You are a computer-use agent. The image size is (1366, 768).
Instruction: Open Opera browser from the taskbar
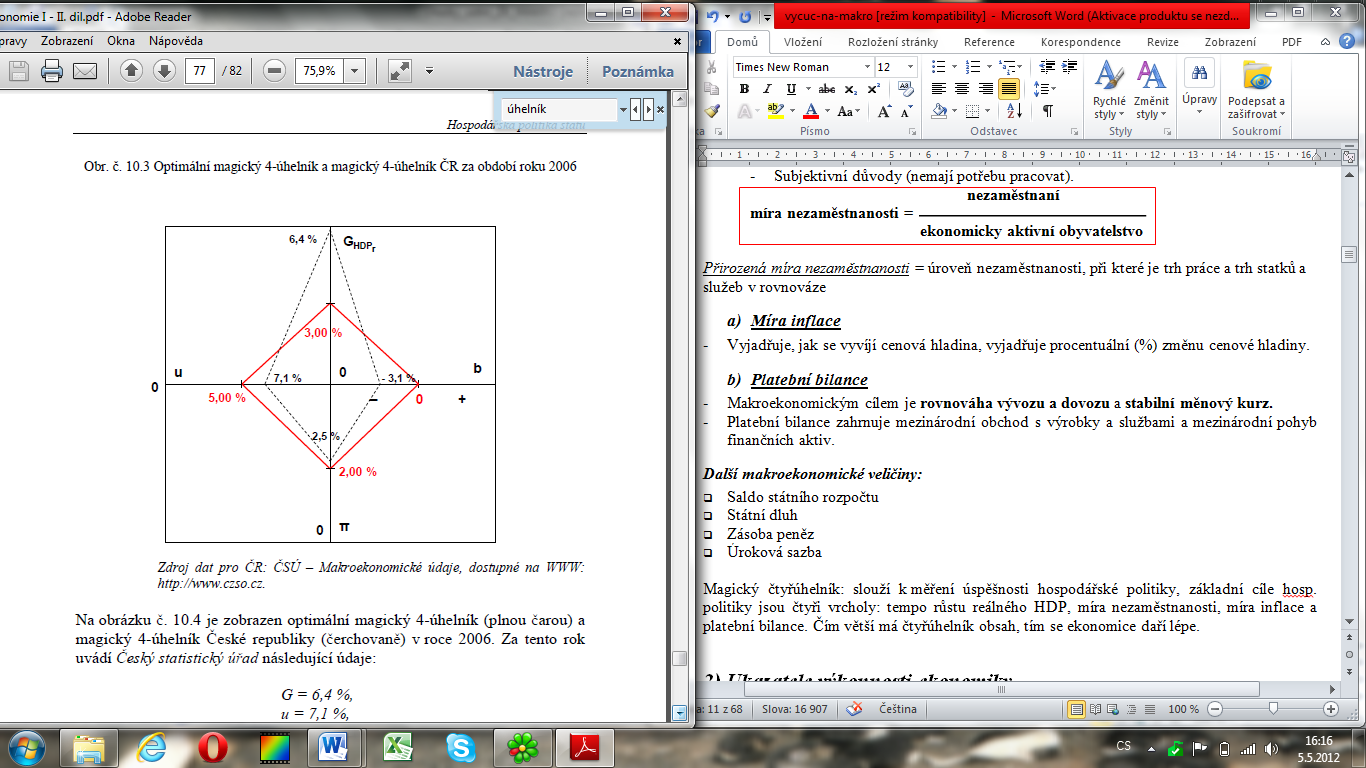click(212, 746)
